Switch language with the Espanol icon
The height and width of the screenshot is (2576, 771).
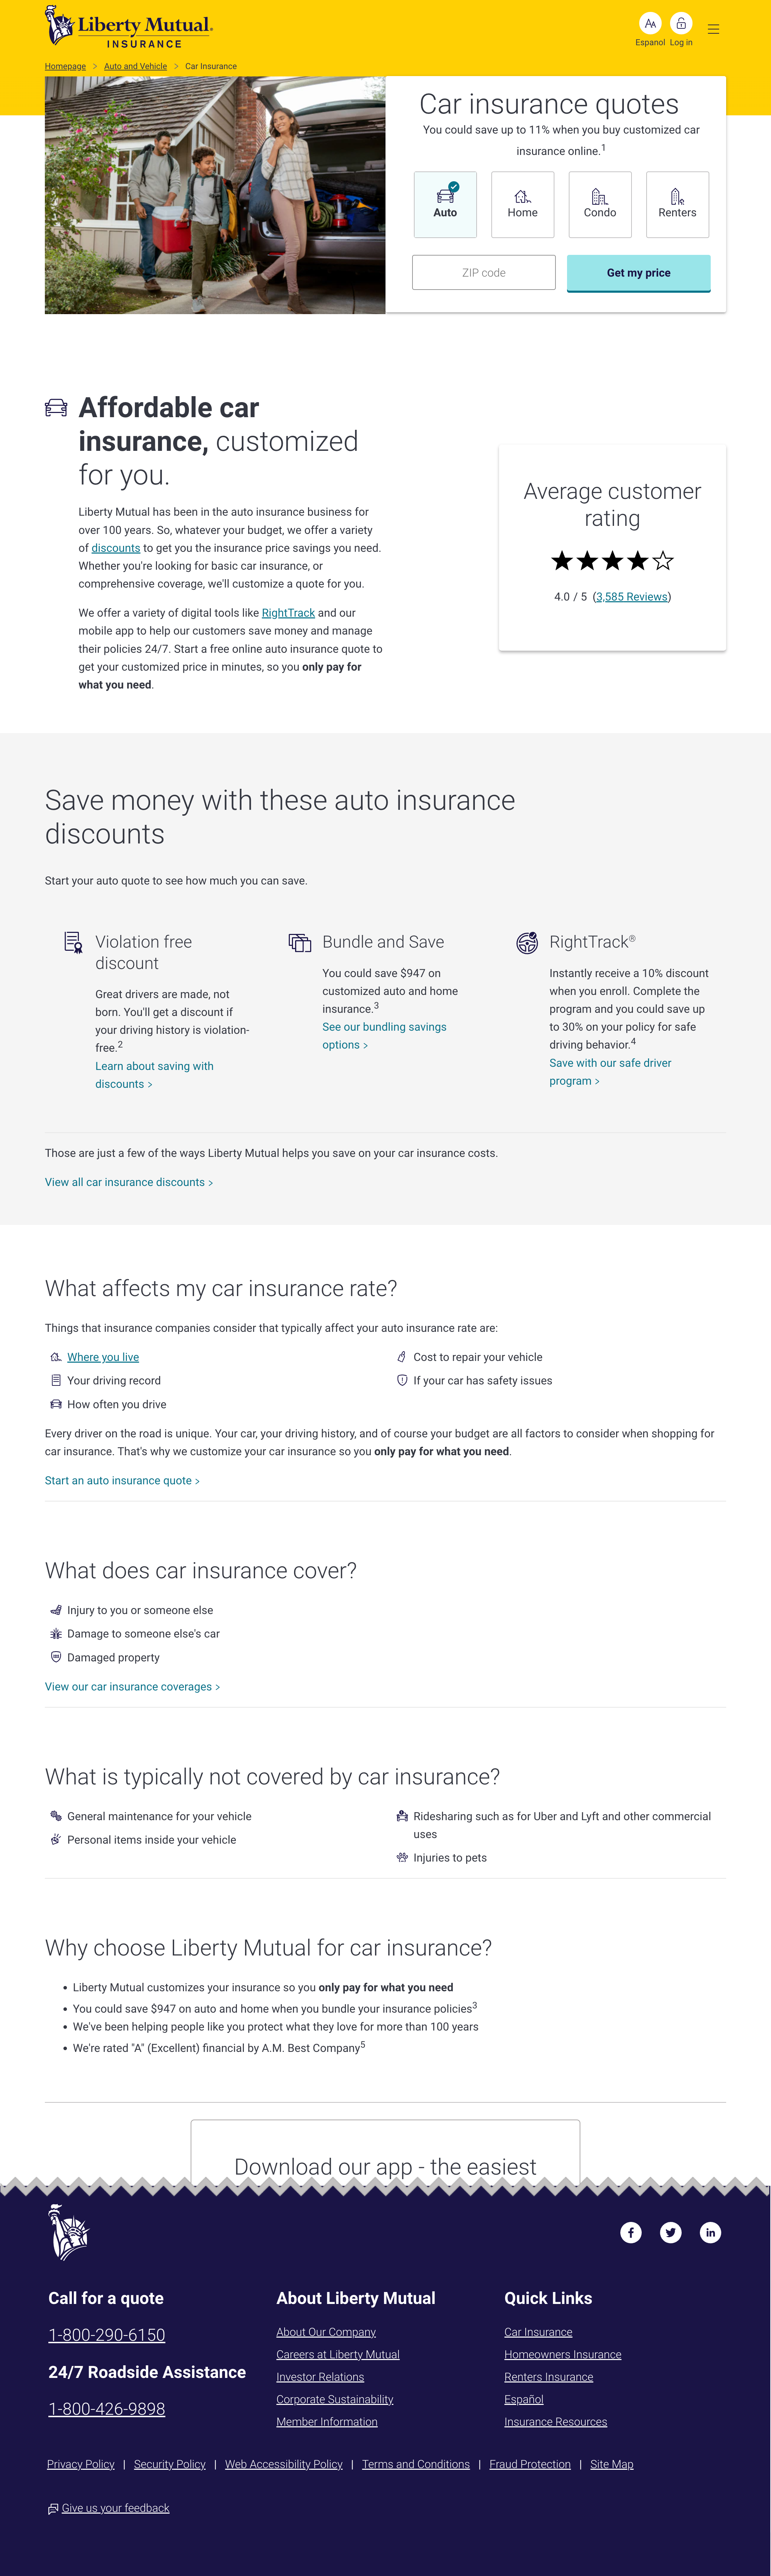pos(650,24)
